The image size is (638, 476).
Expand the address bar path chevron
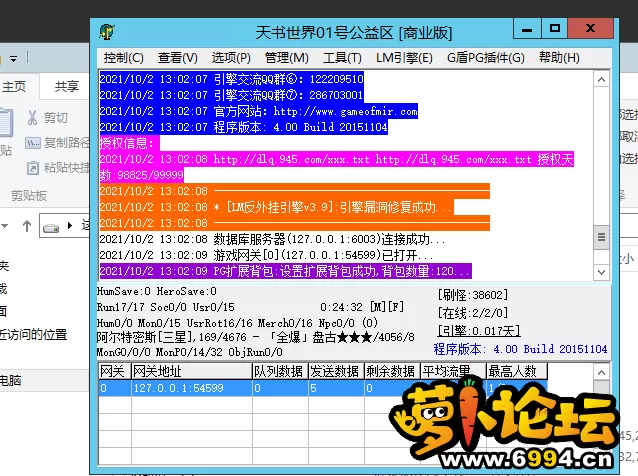point(70,225)
